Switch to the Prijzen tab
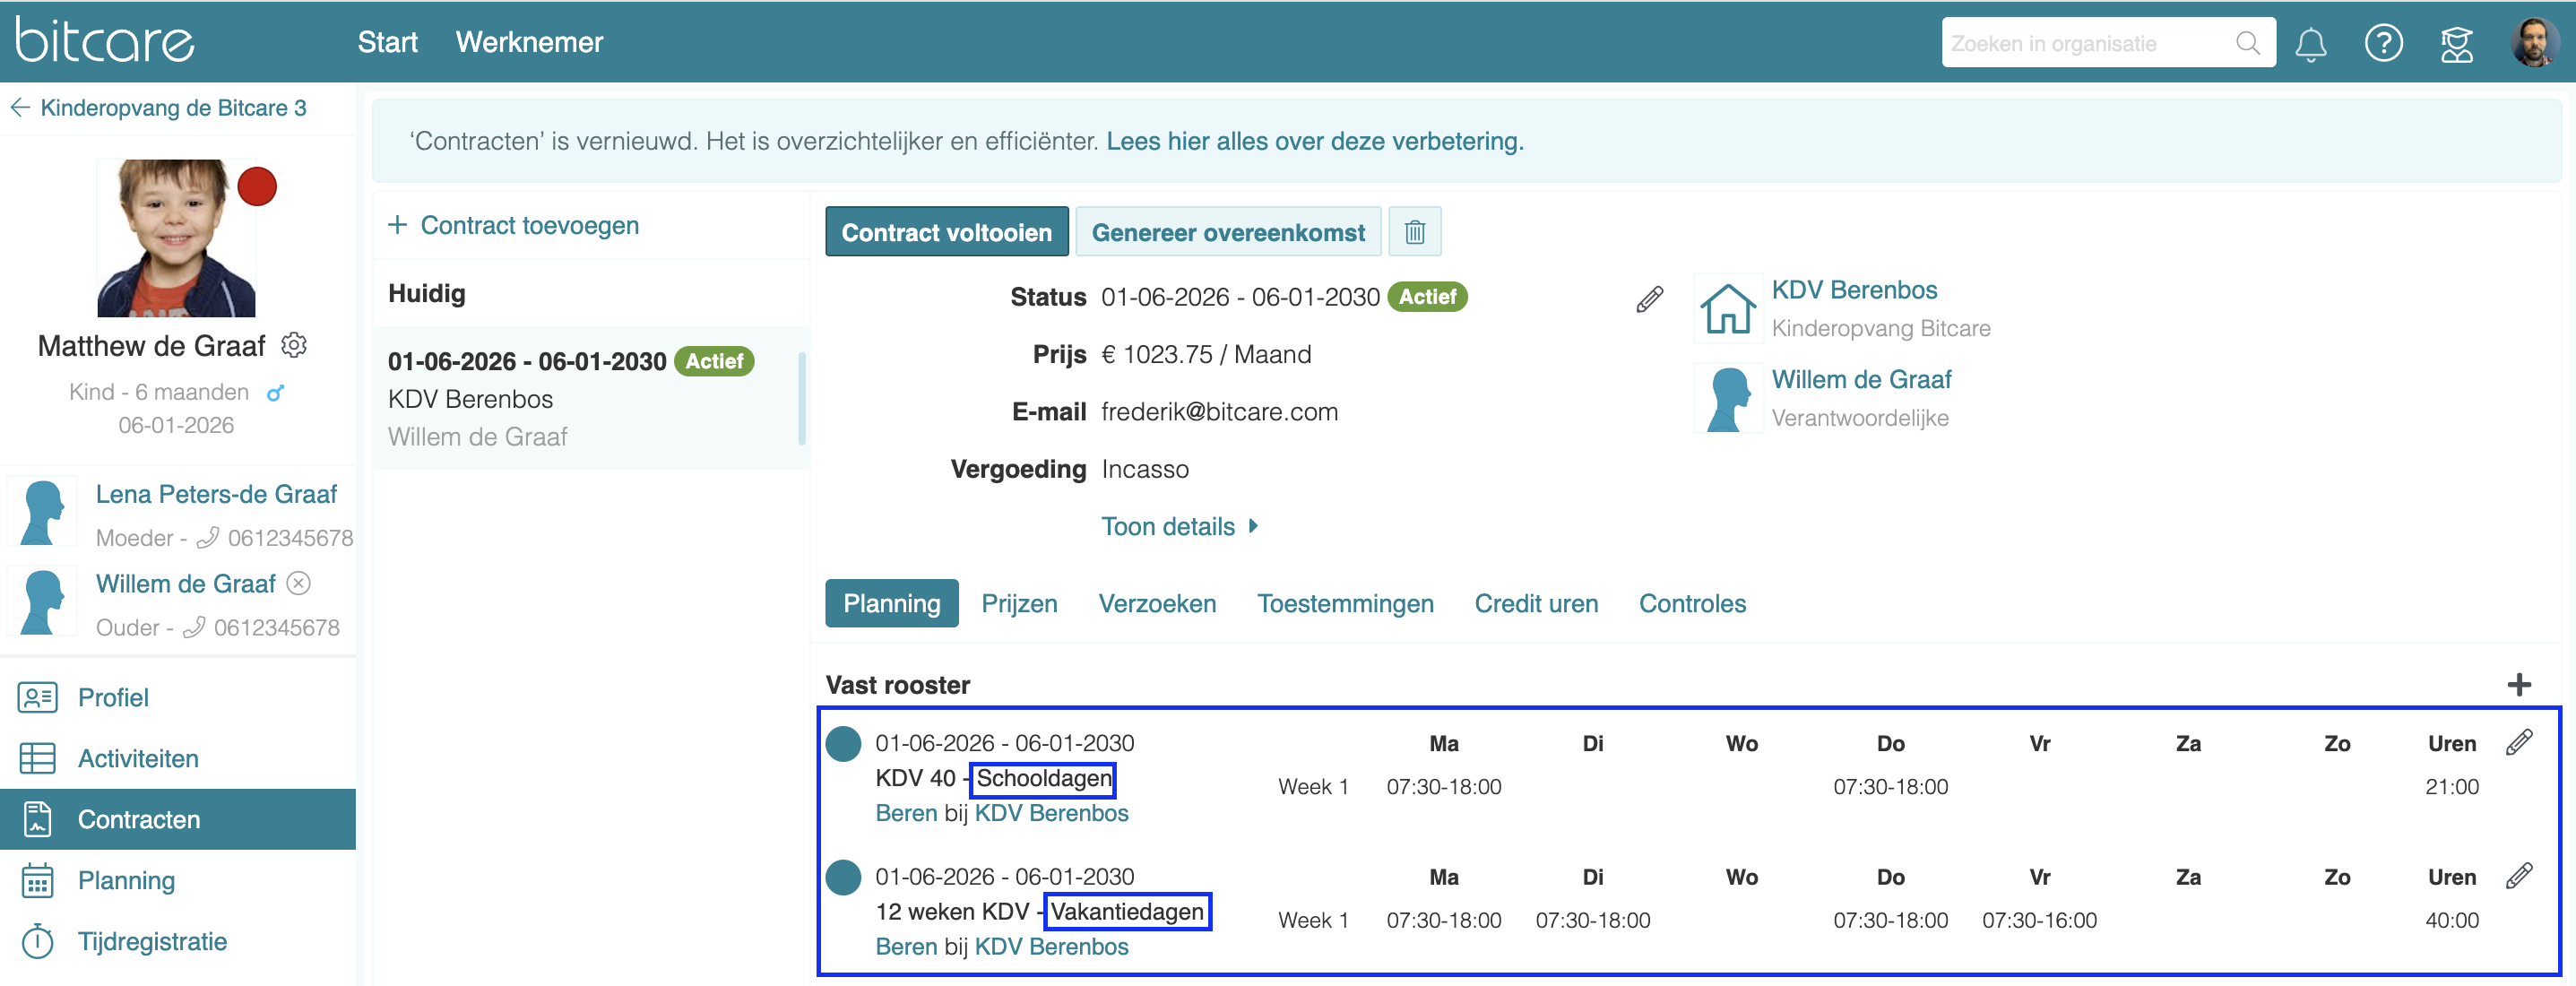This screenshot has height=986, width=2576. pyautogui.click(x=1019, y=603)
